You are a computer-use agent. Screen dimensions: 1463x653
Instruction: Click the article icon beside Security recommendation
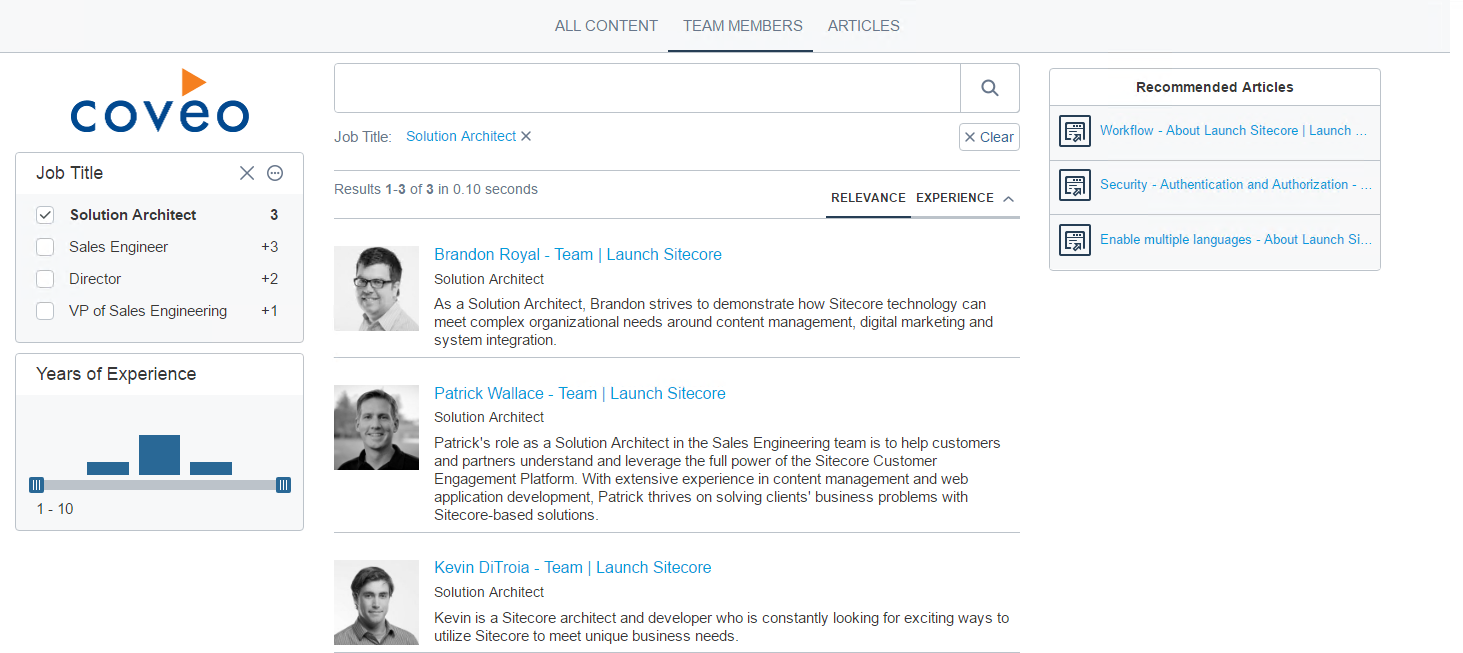point(1074,185)
